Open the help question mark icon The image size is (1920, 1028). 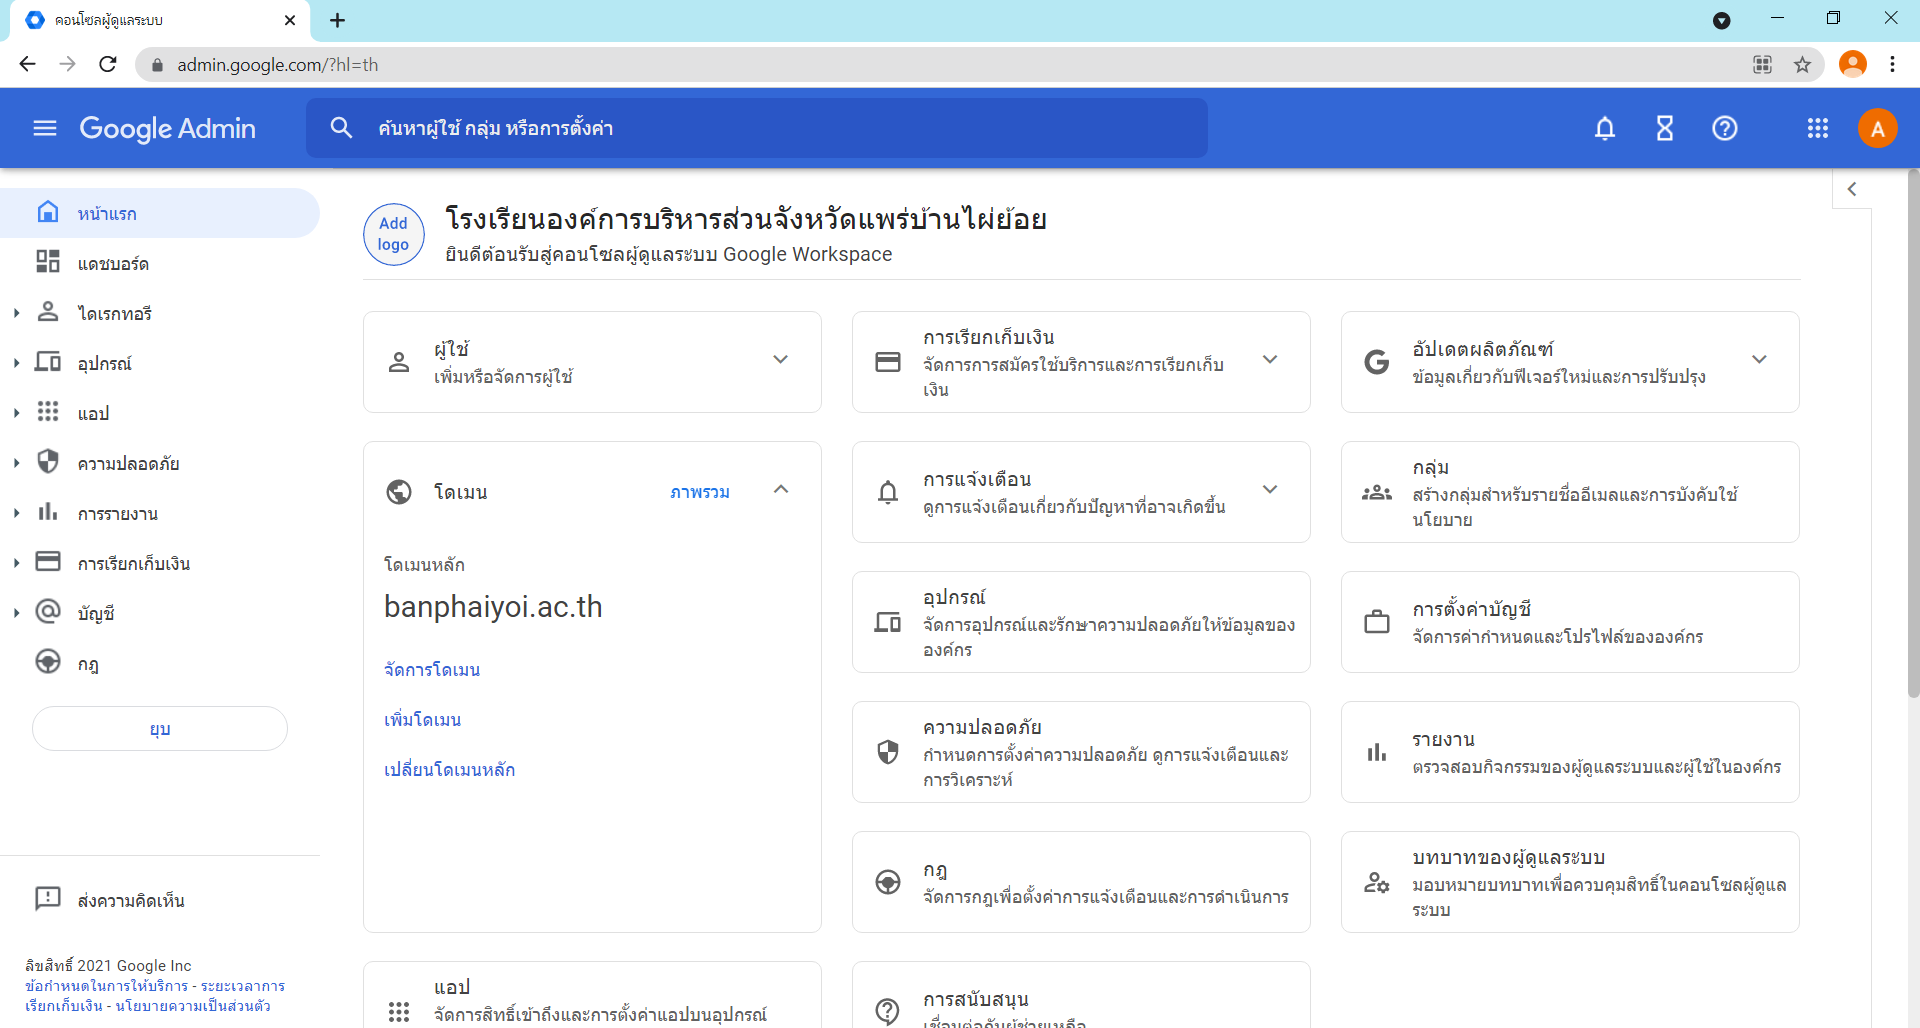coord(1725,128)
